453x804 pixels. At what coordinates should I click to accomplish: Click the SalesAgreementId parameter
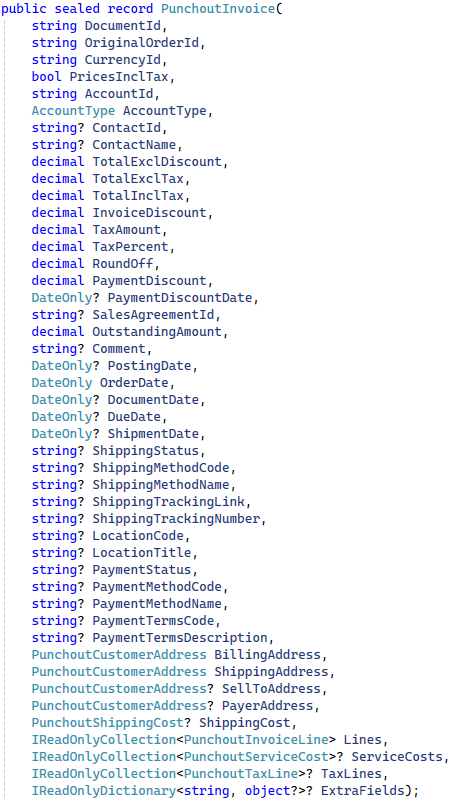[153, 314]
